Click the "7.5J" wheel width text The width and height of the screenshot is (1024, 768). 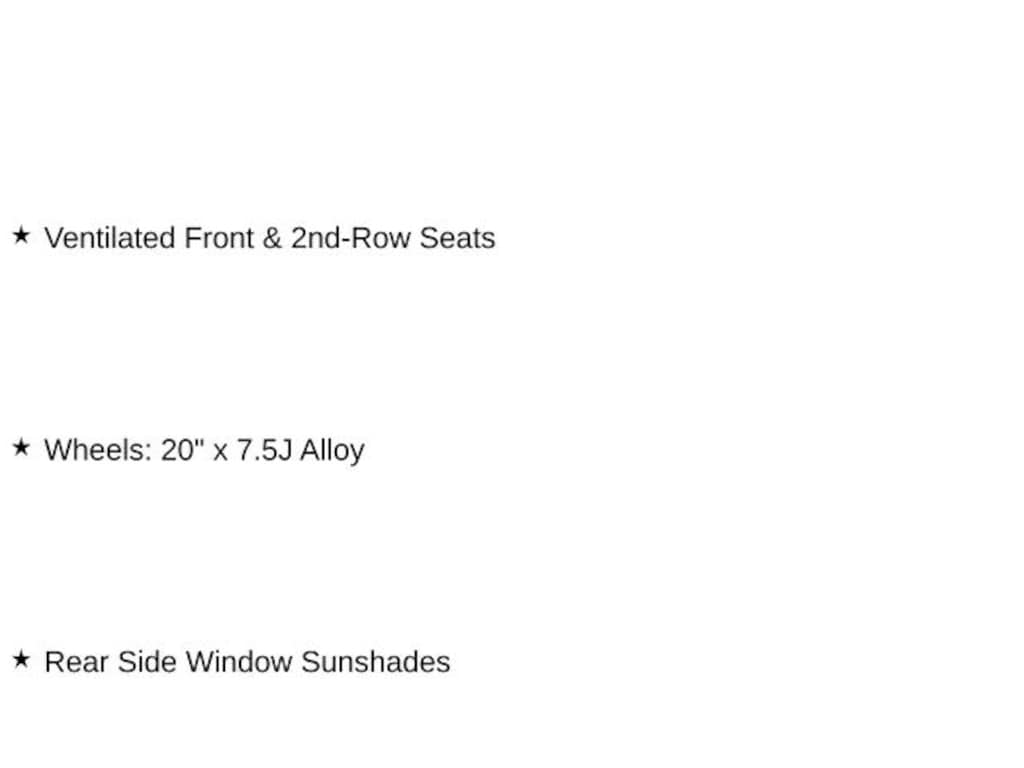click(x=264, y=450)
